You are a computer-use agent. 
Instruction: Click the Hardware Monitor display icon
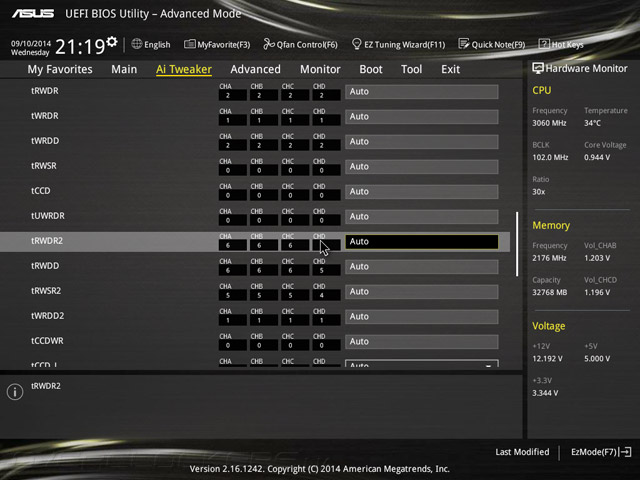tap(538, 68)
